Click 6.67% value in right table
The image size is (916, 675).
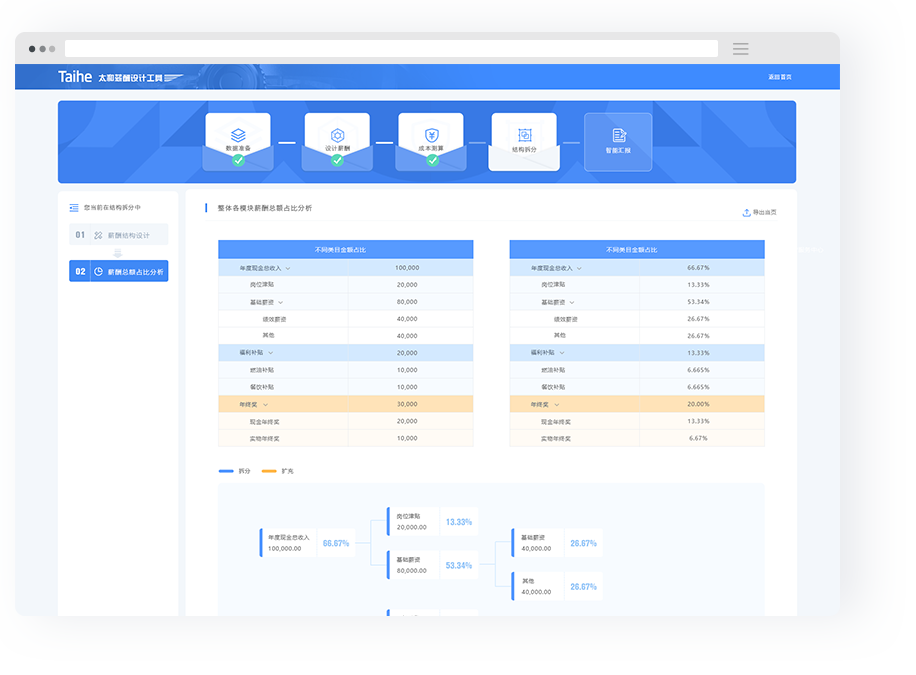point(698,438)
